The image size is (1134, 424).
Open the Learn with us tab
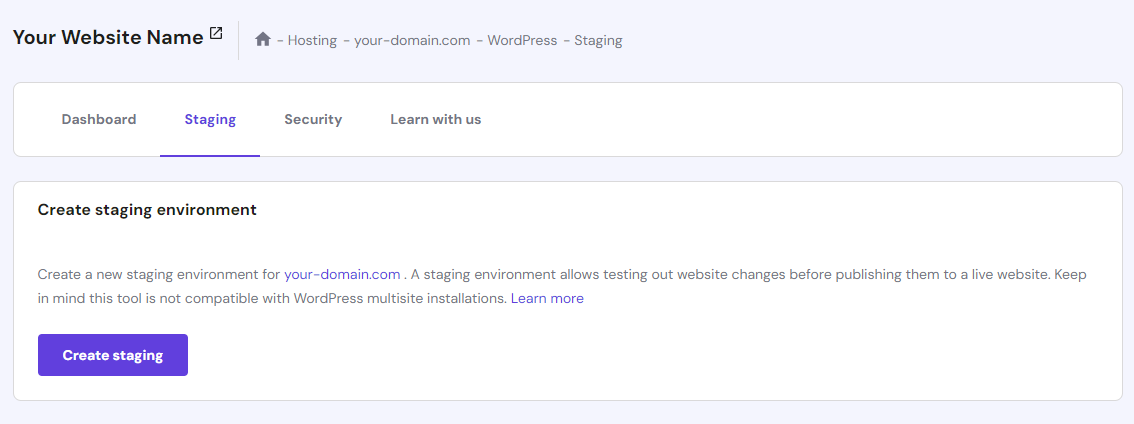[x=435, y=120]
